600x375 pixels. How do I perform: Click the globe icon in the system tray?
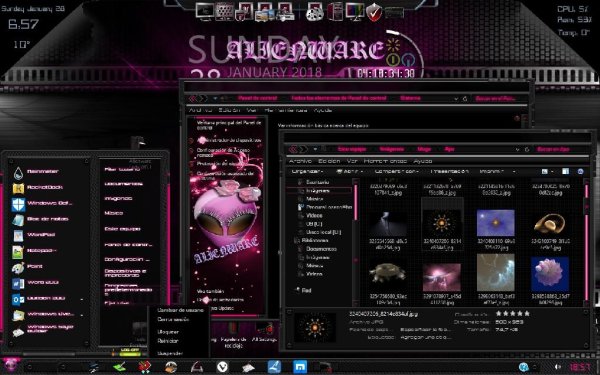[x=523, y=367]
